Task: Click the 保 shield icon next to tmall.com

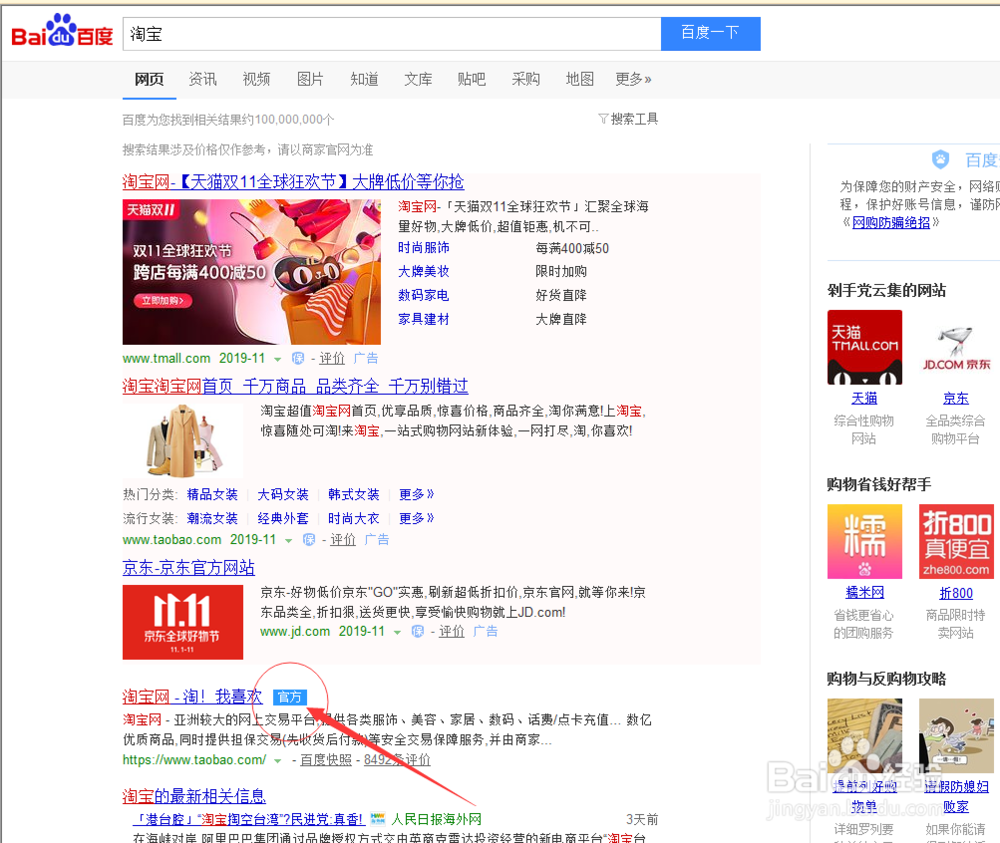Action: click(298, 358)
